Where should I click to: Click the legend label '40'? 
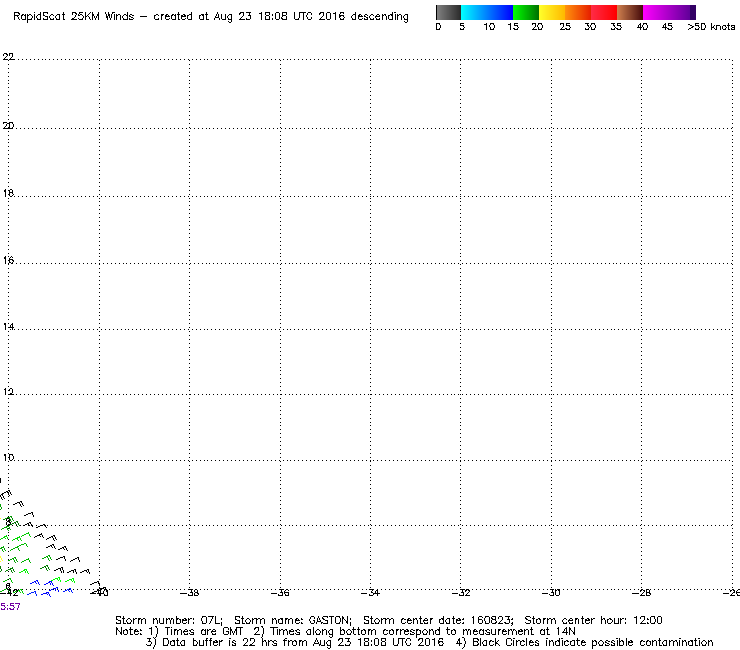point(642,27)
